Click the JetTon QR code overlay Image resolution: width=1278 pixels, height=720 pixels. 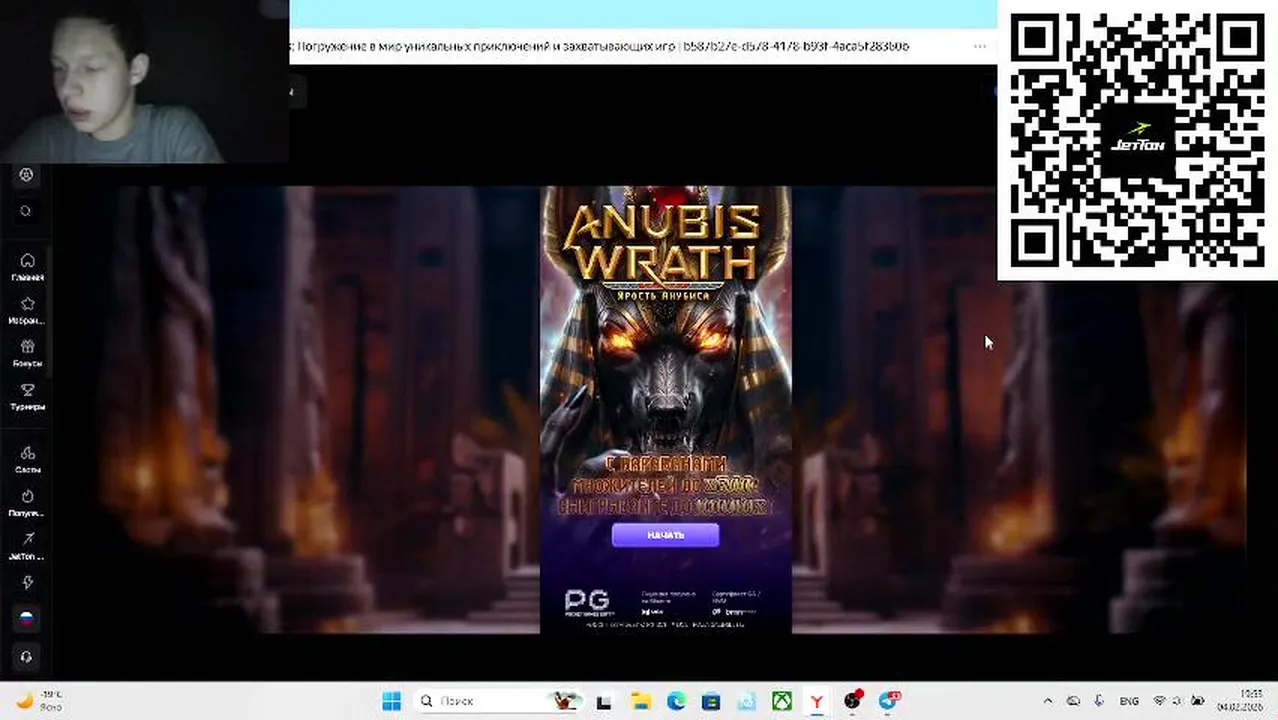click(1138, 140)
